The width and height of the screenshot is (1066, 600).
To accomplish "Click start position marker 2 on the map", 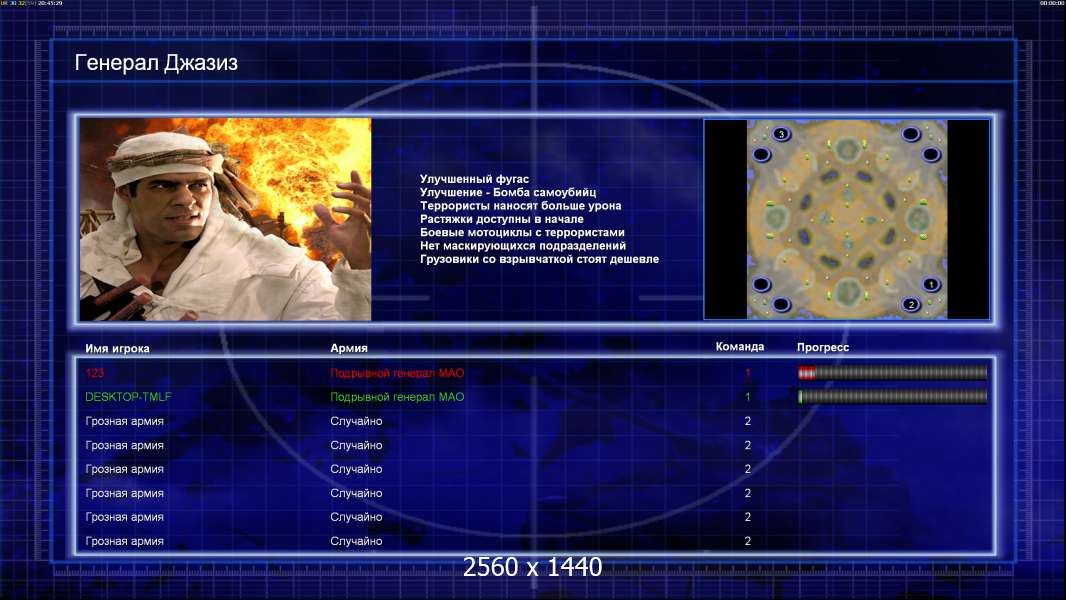I will coord(912,304).
